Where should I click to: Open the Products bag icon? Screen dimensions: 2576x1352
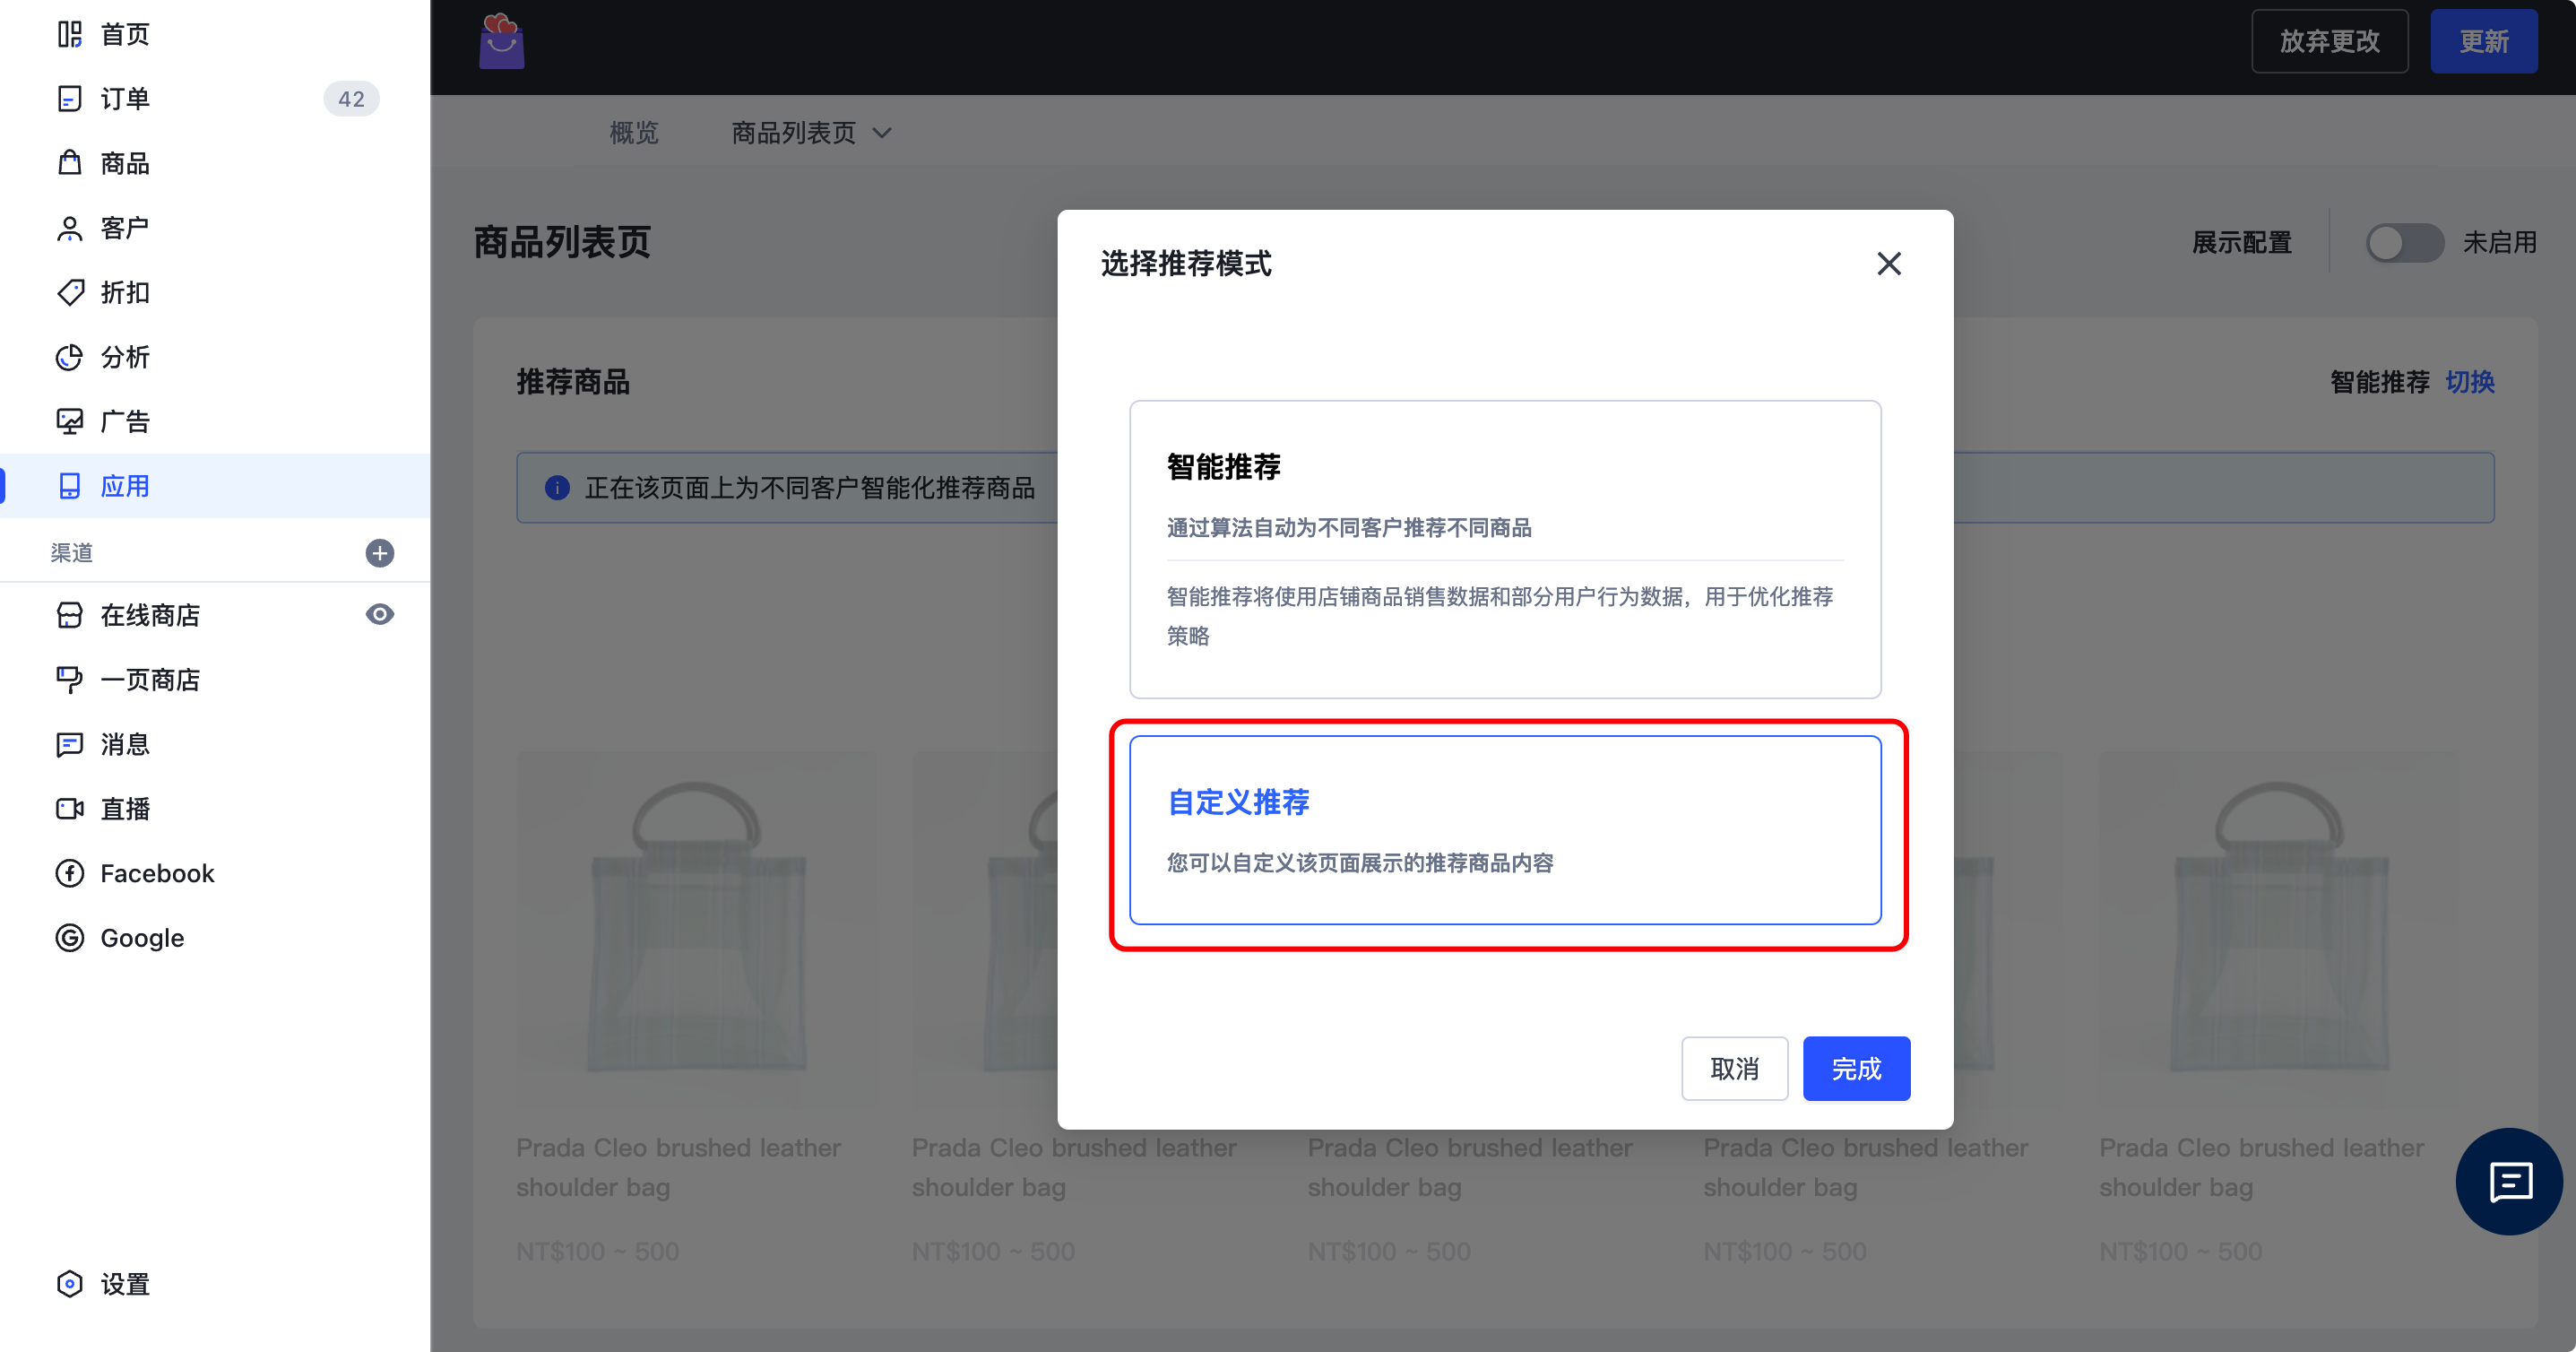(x=69, y=163)
